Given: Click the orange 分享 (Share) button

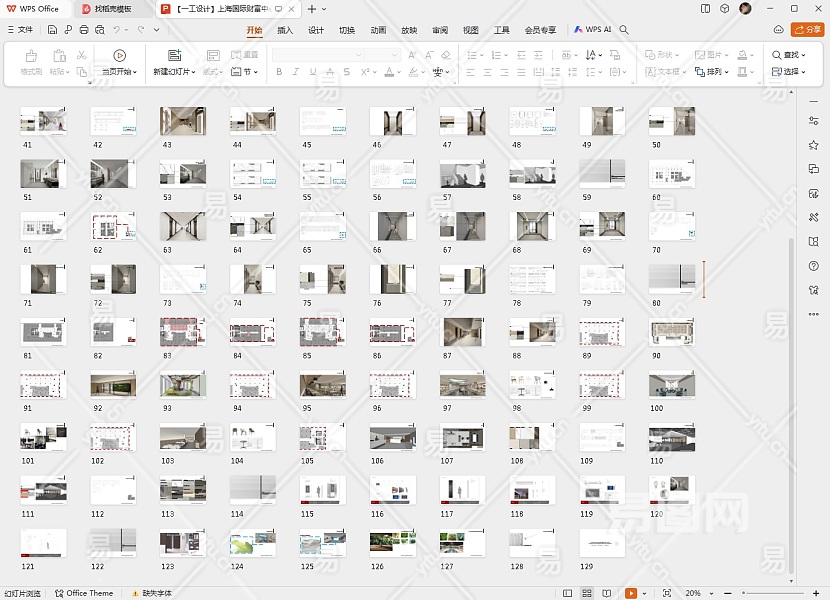Looking at the screenshot, I should pos(807,30).
